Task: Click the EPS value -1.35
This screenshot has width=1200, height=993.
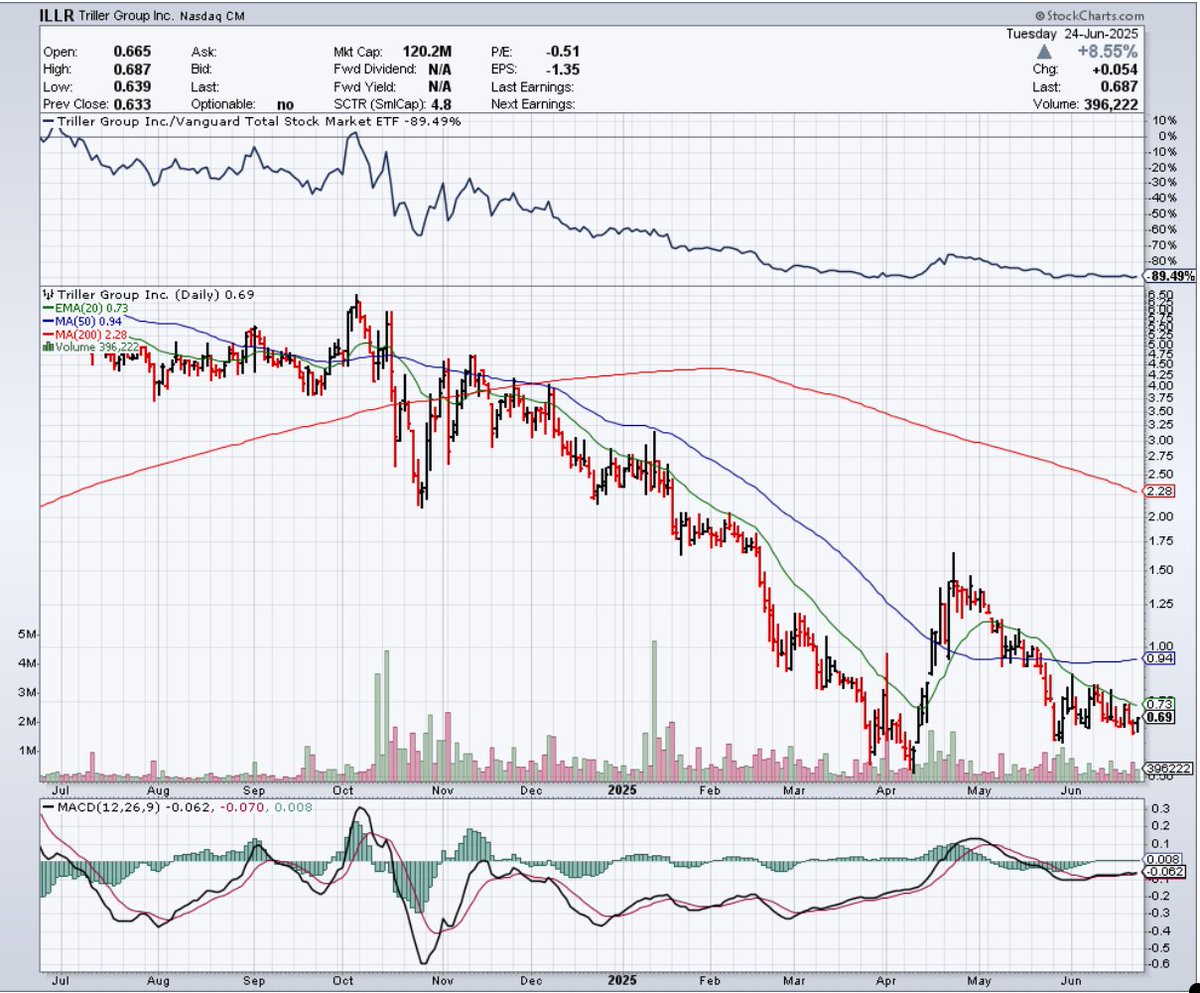Action: click(x=563, y=69)
